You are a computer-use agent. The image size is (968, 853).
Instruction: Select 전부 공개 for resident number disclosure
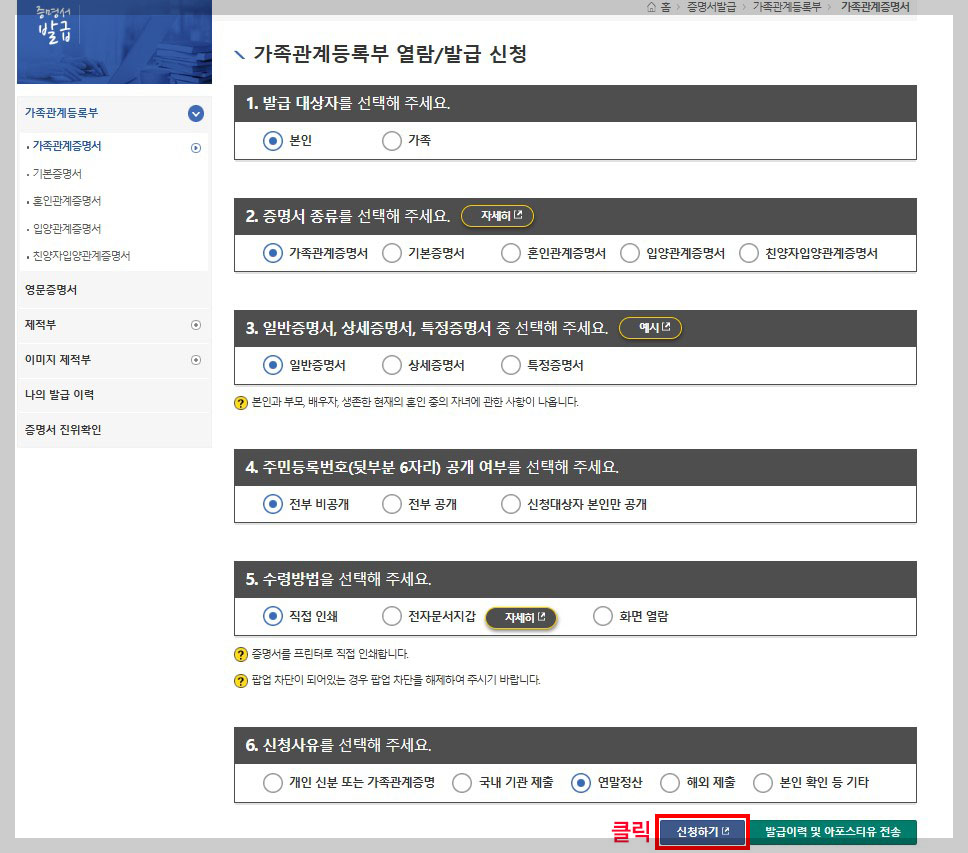[391, 504]
